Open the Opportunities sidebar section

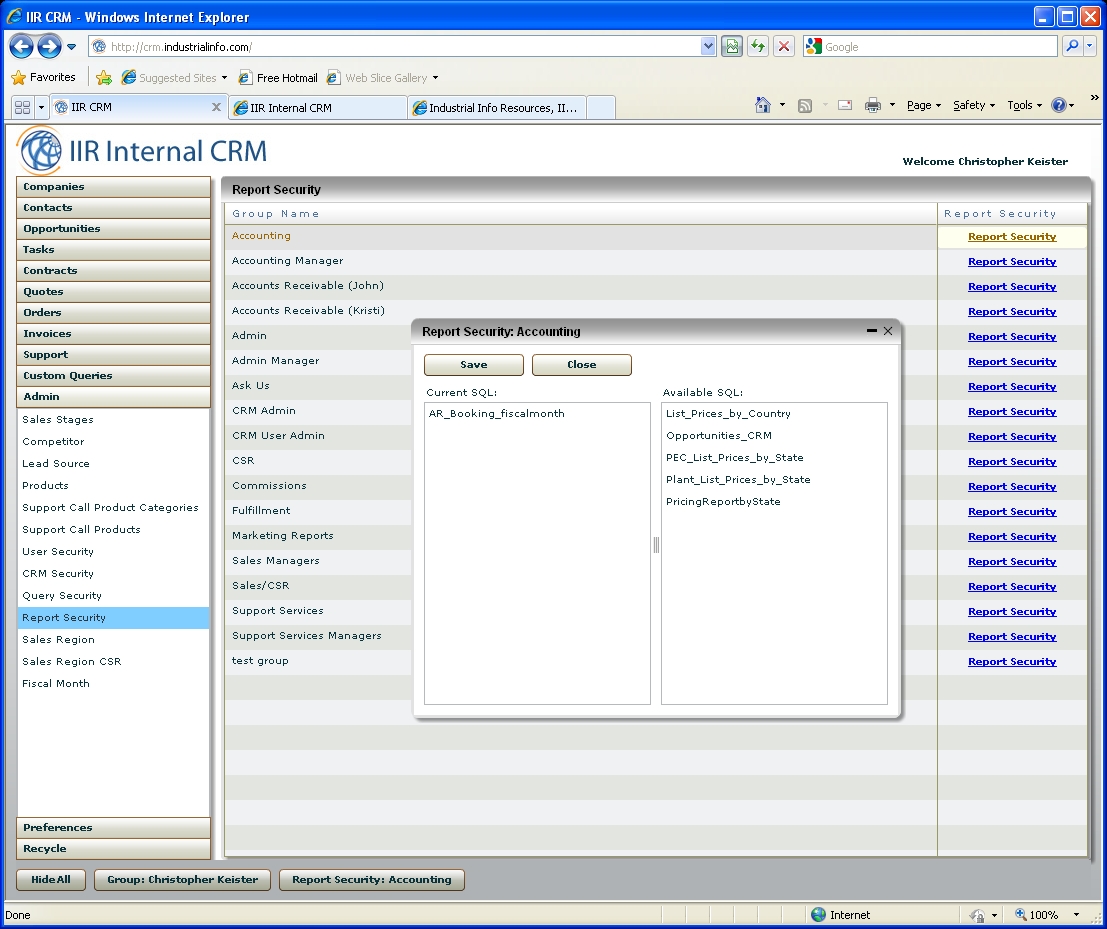(x=113, y=229)
